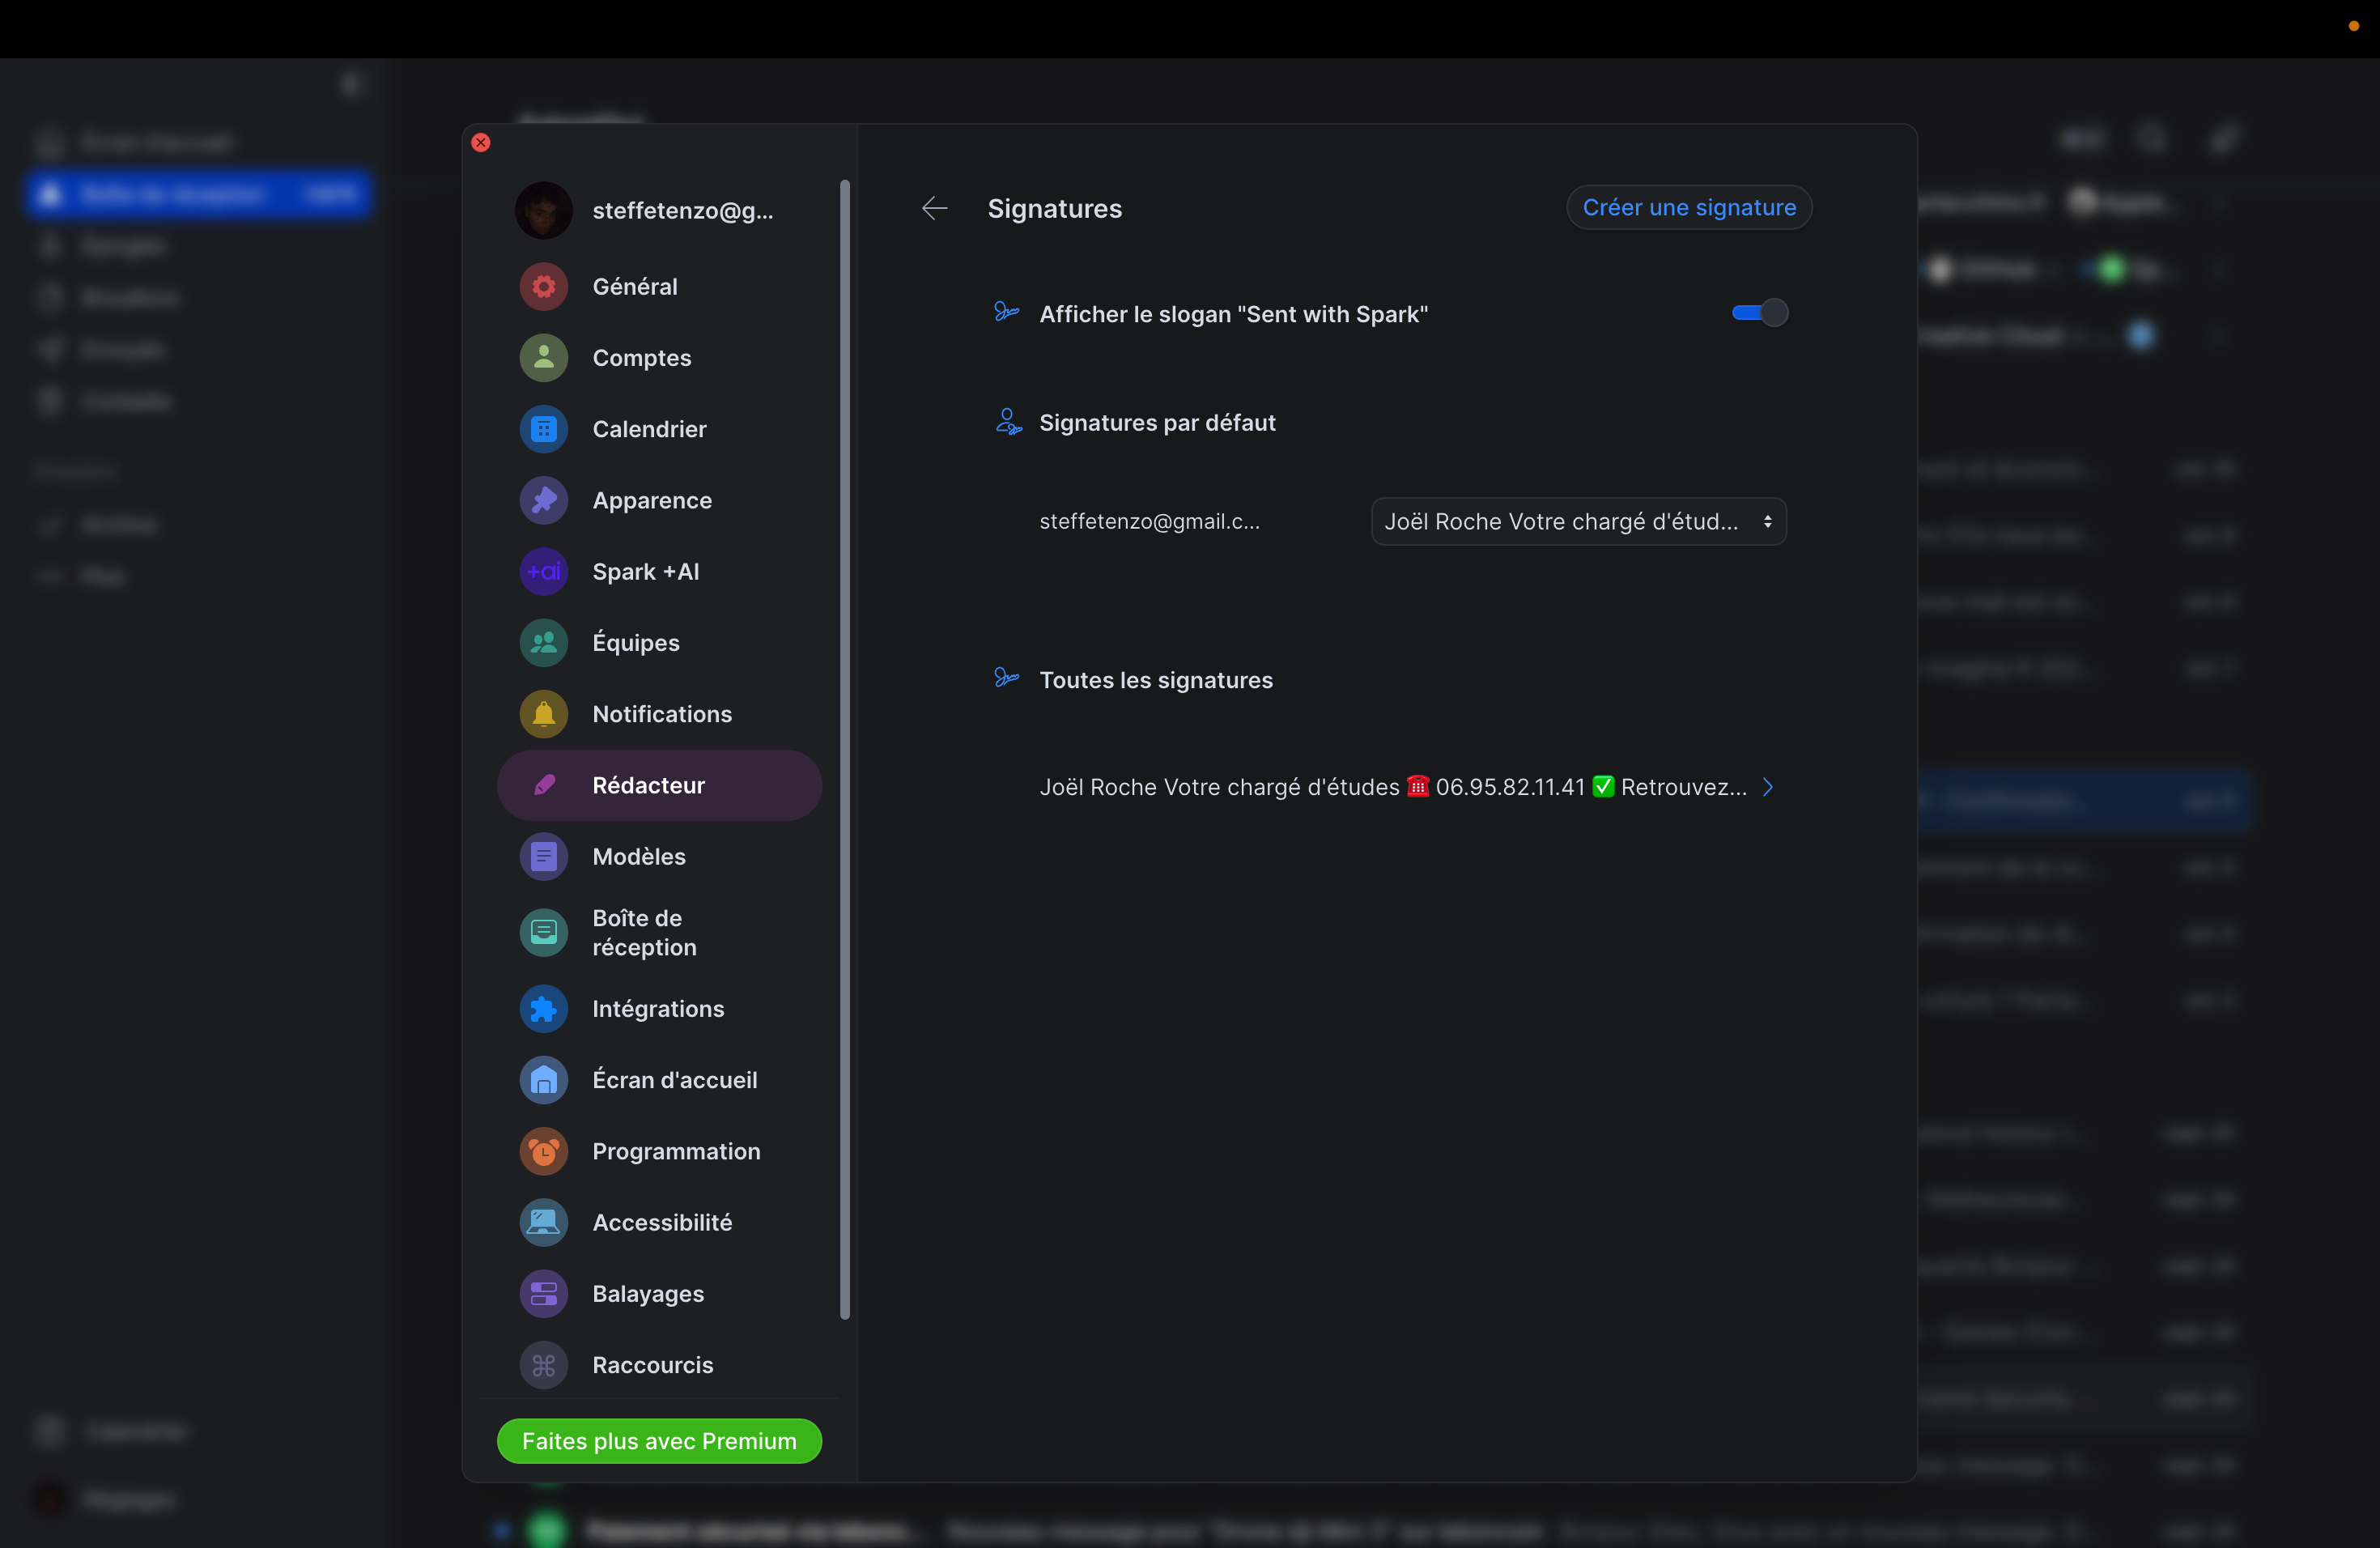Open Comptes via person icon
Image resolution: width=2380 pixels, height=1548 pixels.
click(543, 358)
